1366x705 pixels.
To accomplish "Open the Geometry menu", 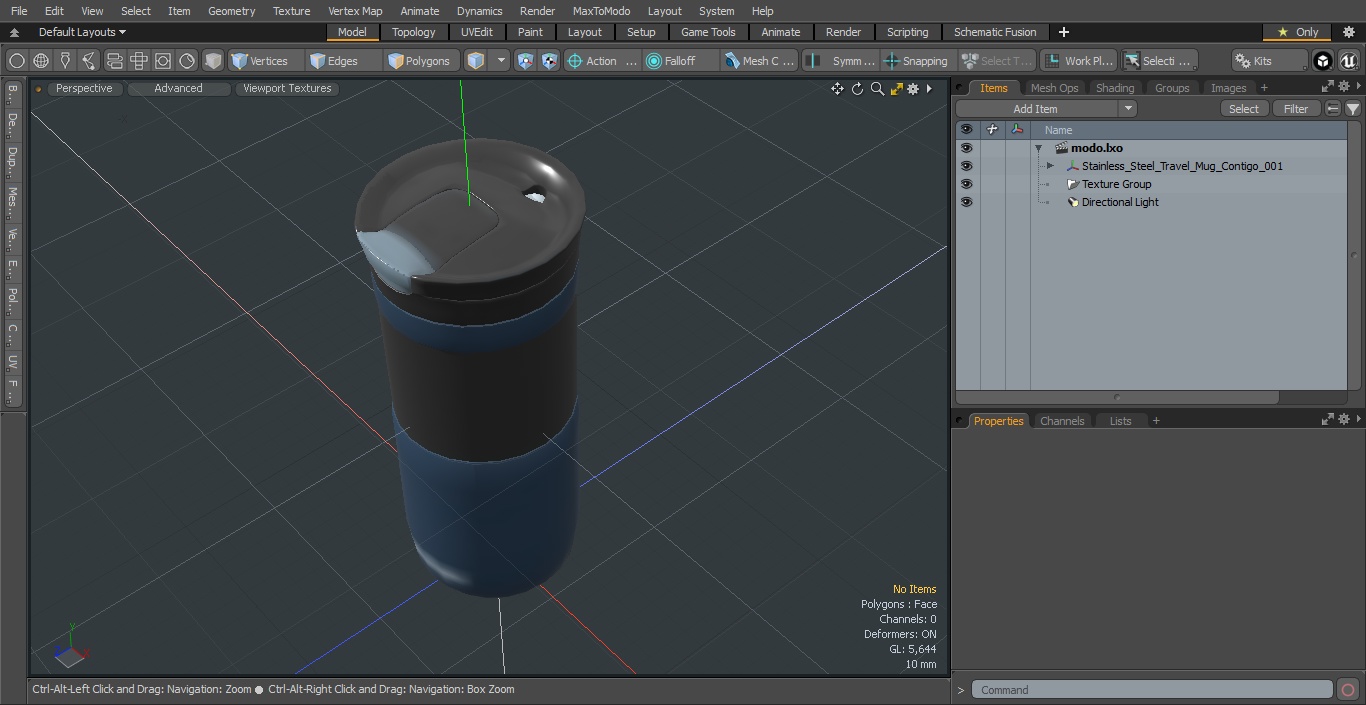I will point(231,11).
